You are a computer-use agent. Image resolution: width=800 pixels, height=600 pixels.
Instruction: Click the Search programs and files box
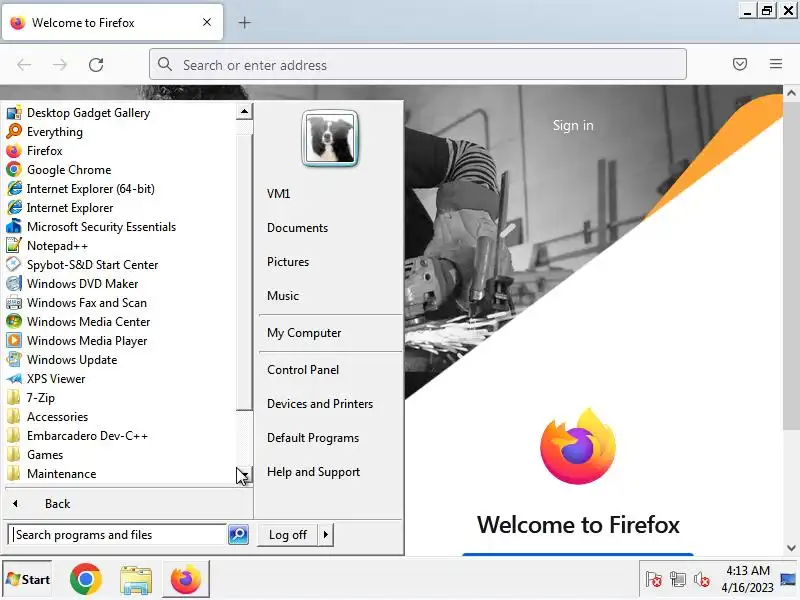[x=117, y=534]
